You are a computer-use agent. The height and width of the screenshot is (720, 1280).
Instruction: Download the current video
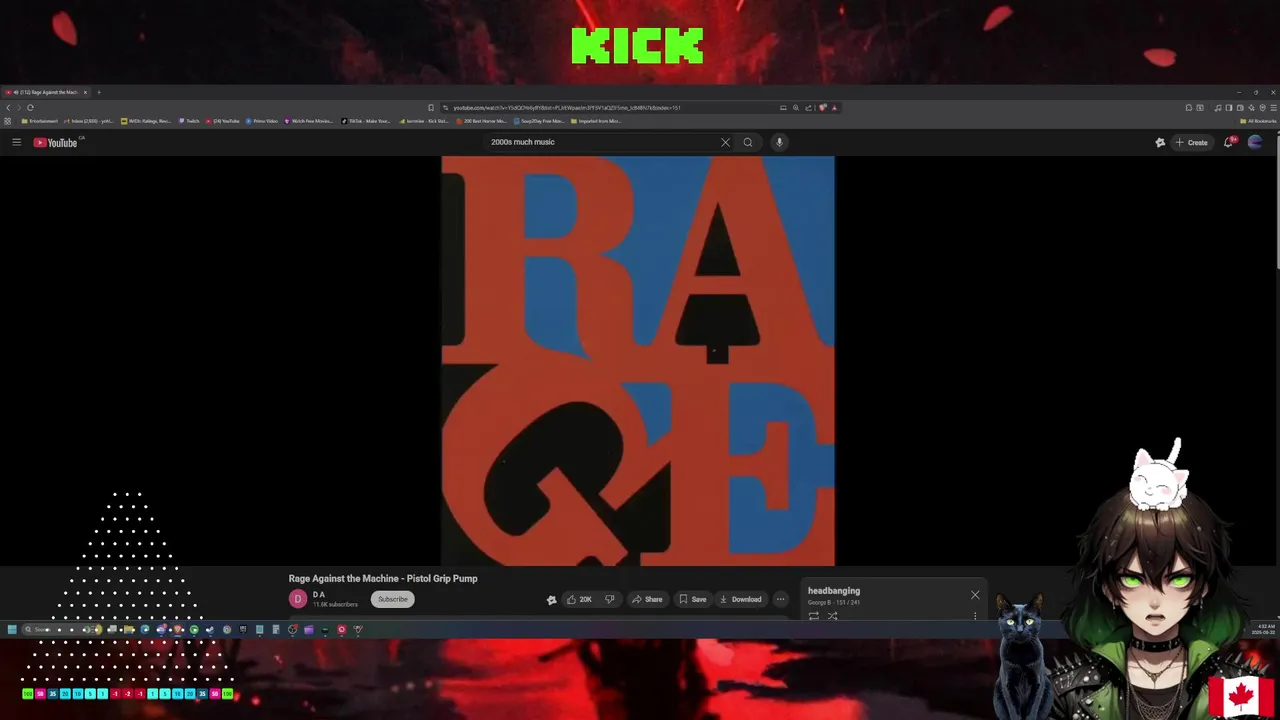coord(741,599)
